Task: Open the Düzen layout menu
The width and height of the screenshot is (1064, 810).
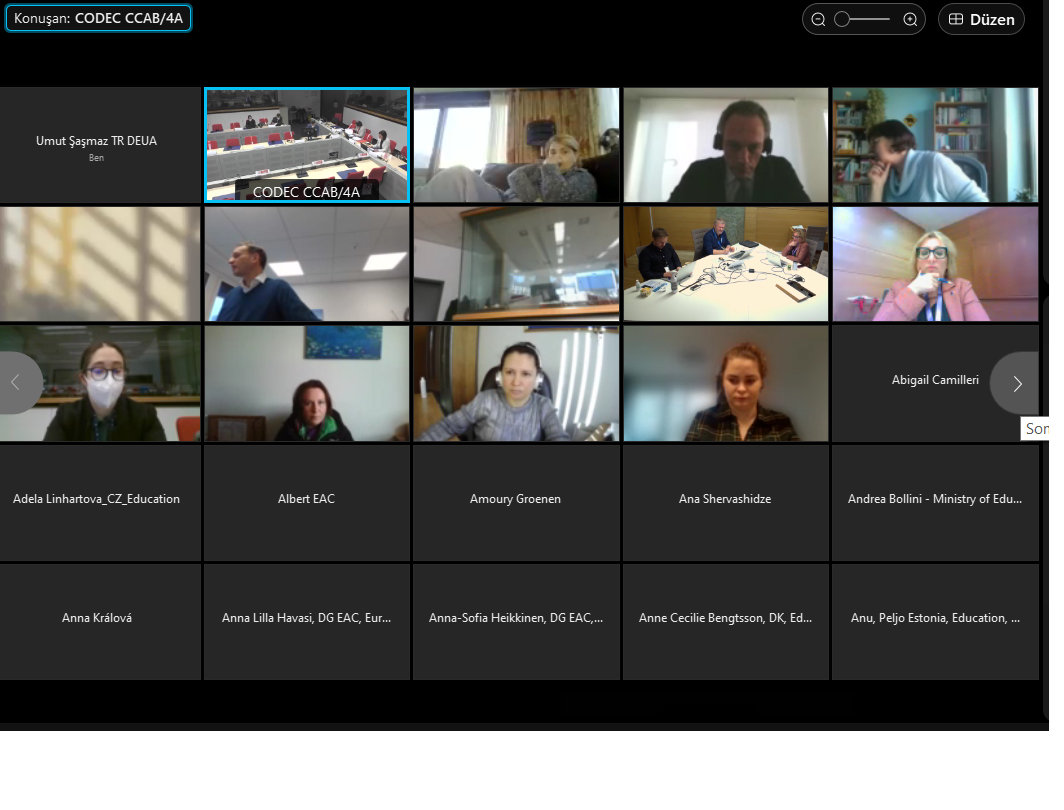Action: (981, 19)
